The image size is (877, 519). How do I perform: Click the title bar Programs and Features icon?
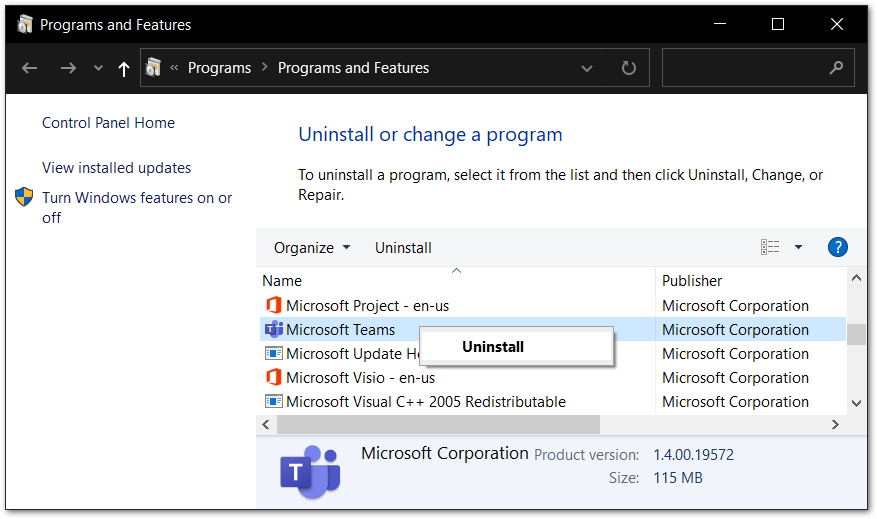[25, 24]
